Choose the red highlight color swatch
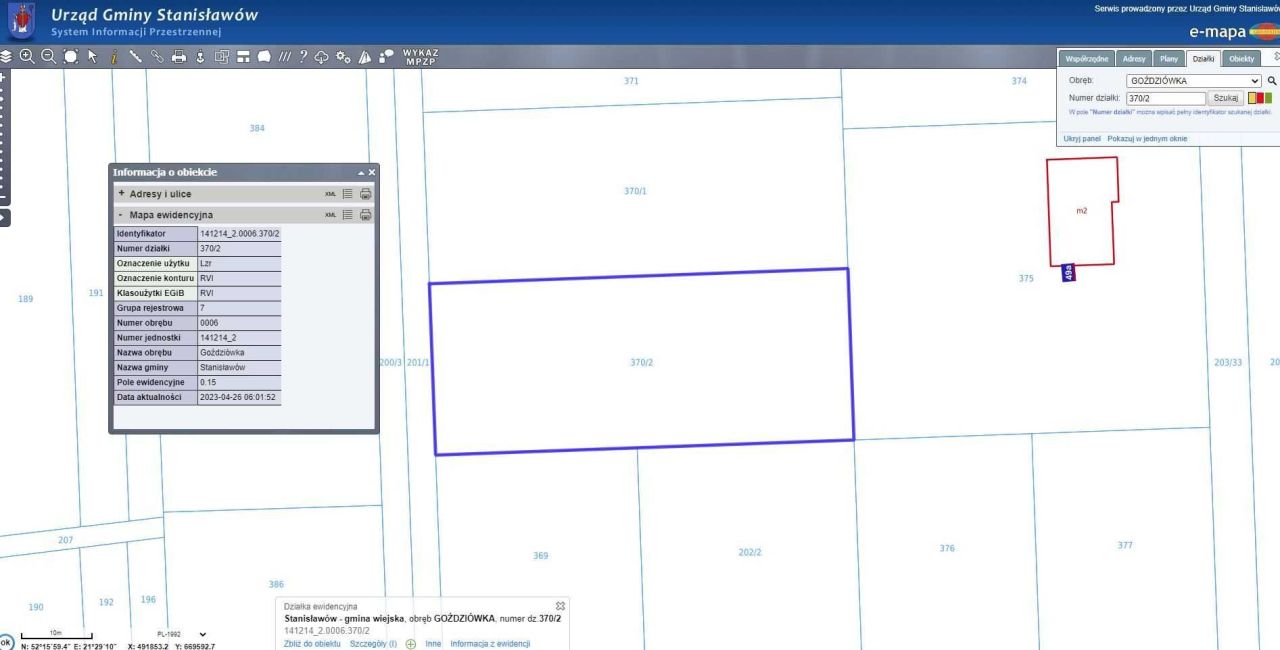Viewport: 1280px width, 650px height. 1260,98
